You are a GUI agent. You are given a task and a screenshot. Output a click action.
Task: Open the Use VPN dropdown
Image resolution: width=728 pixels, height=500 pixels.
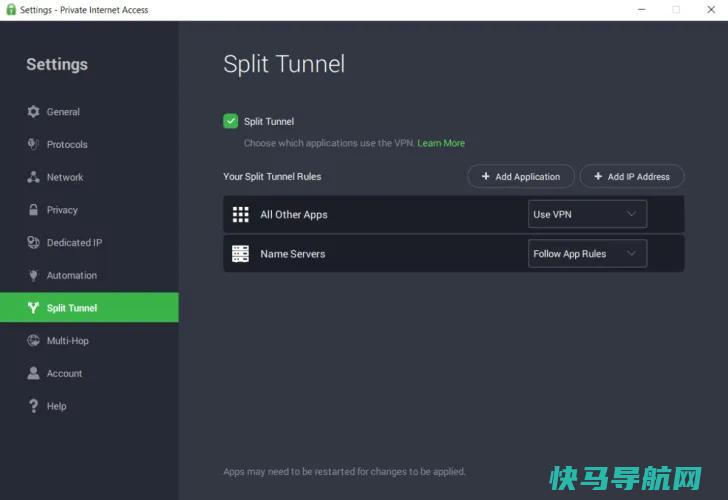point(587,214)
